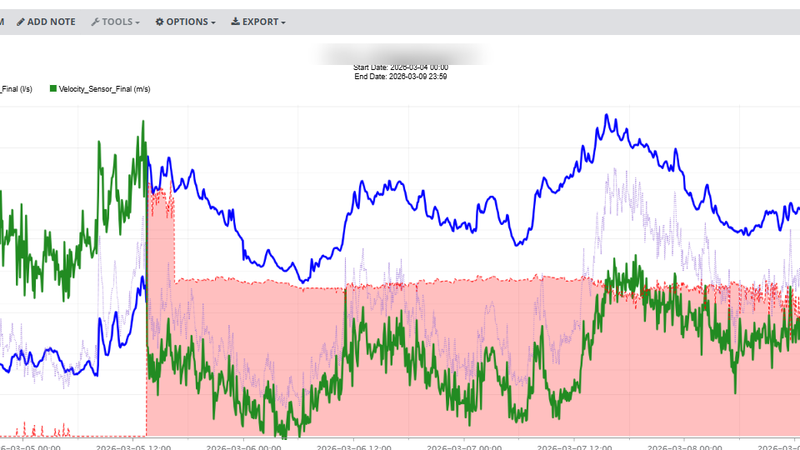Screen dimensions: 800x450
Task: Click the gear icon beside OPTIONS
Action: [x=159, y=22]
